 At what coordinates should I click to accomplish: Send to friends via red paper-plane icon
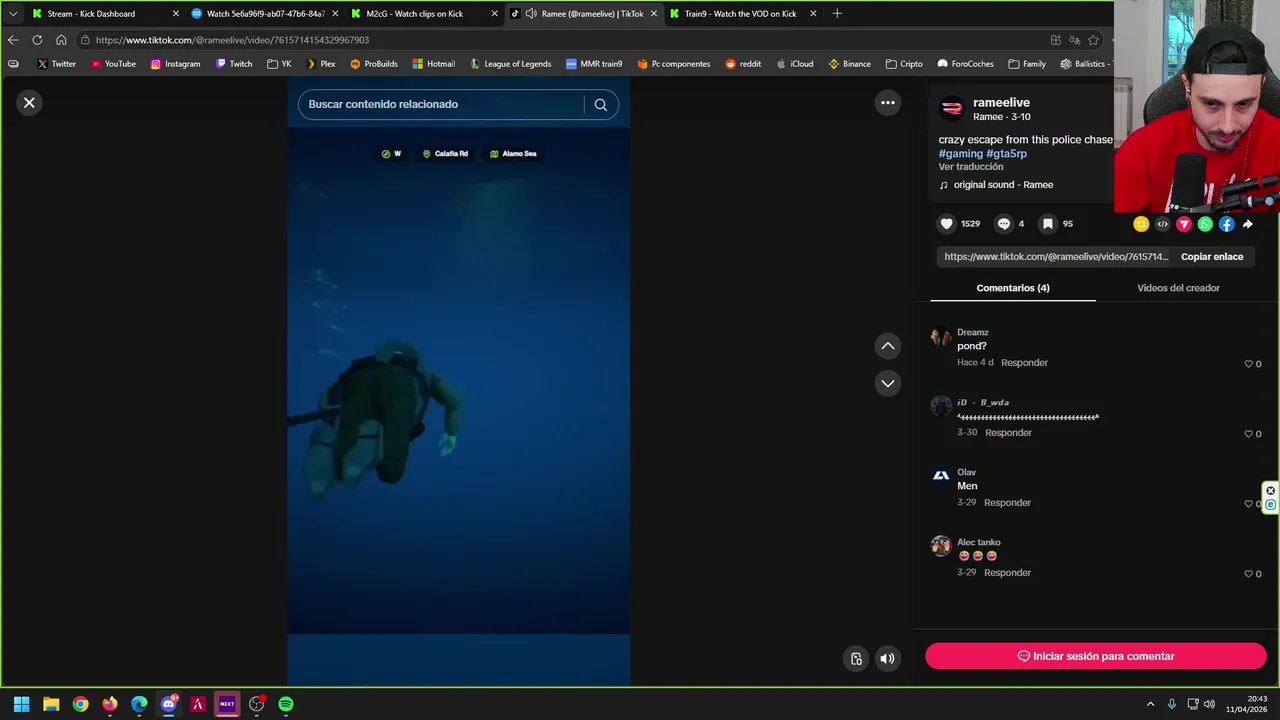[x=1184, y=224]
